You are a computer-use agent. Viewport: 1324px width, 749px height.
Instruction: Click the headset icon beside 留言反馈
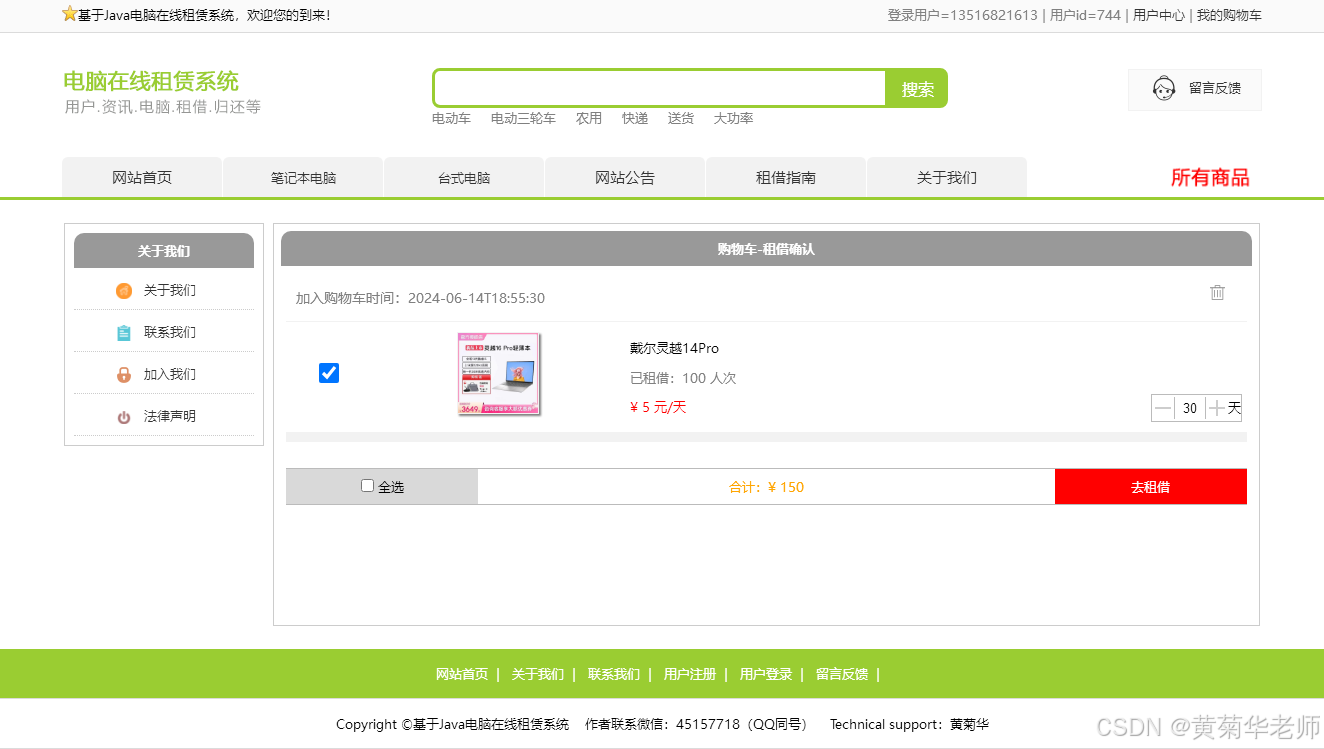coord(1163,89)
